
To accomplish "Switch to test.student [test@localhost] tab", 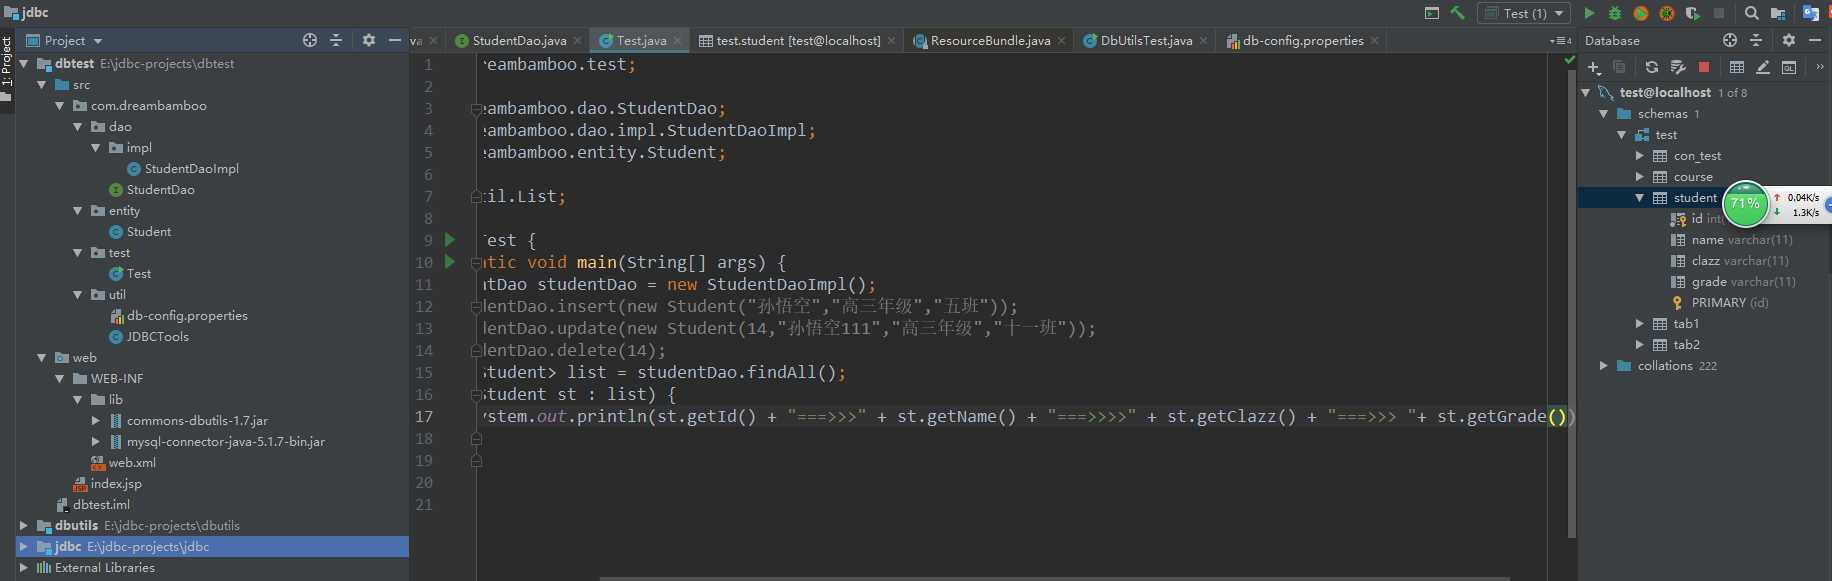I will 797,41.
